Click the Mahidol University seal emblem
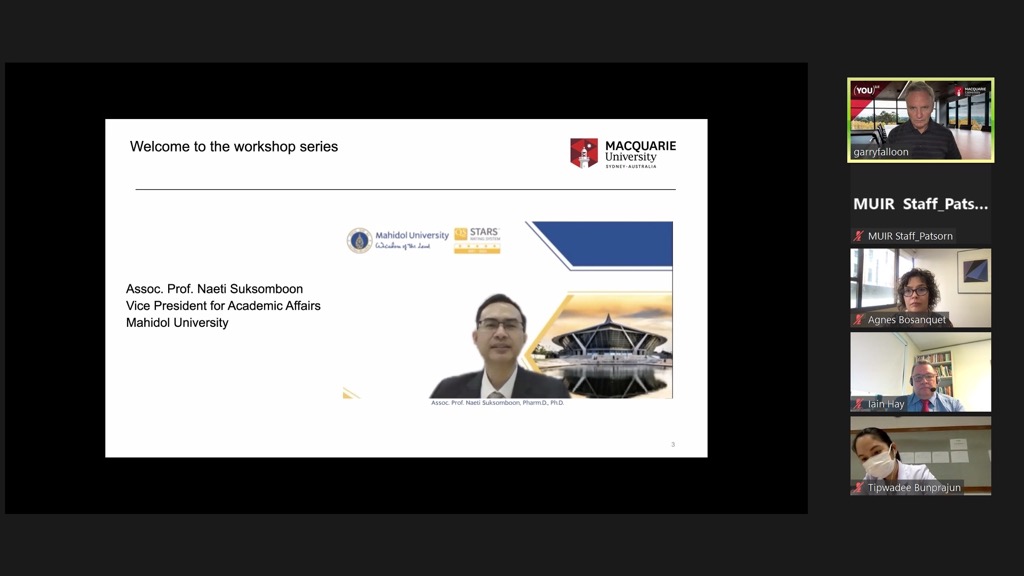The width and height of the screenshot is (1024, 576). click(359, 240)
